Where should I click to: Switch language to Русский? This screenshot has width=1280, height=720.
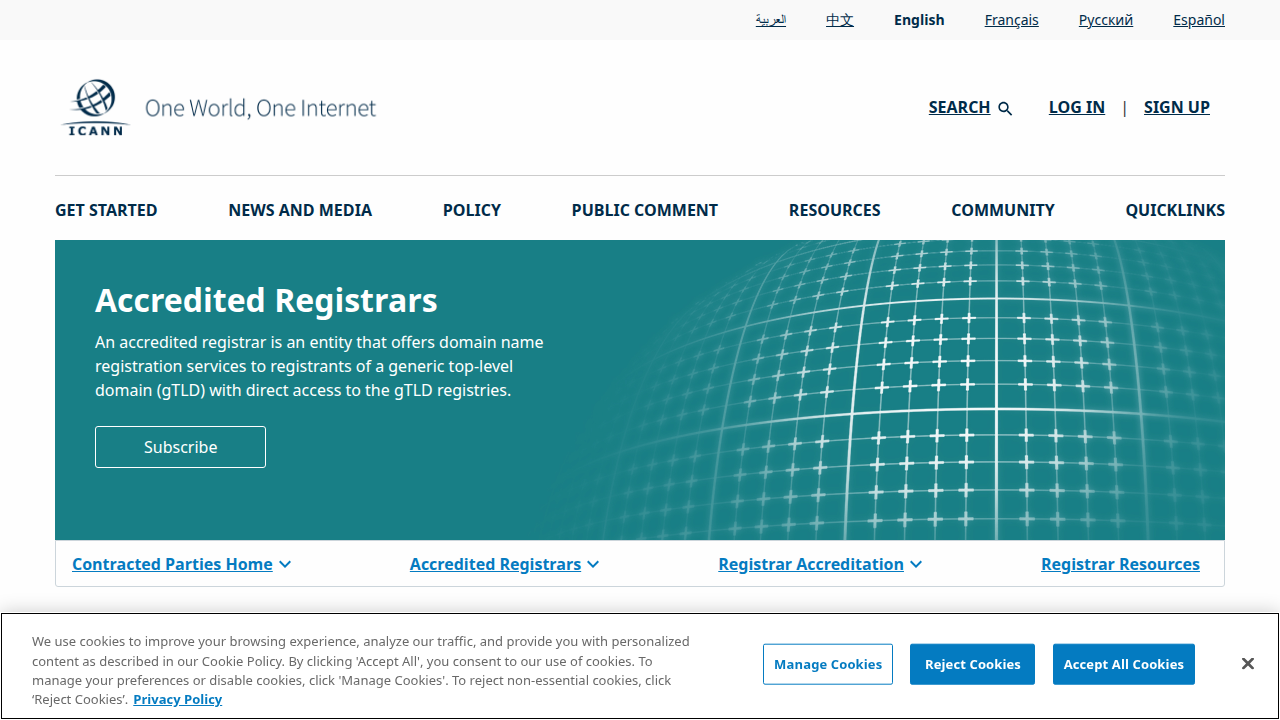click(1106, 20)
